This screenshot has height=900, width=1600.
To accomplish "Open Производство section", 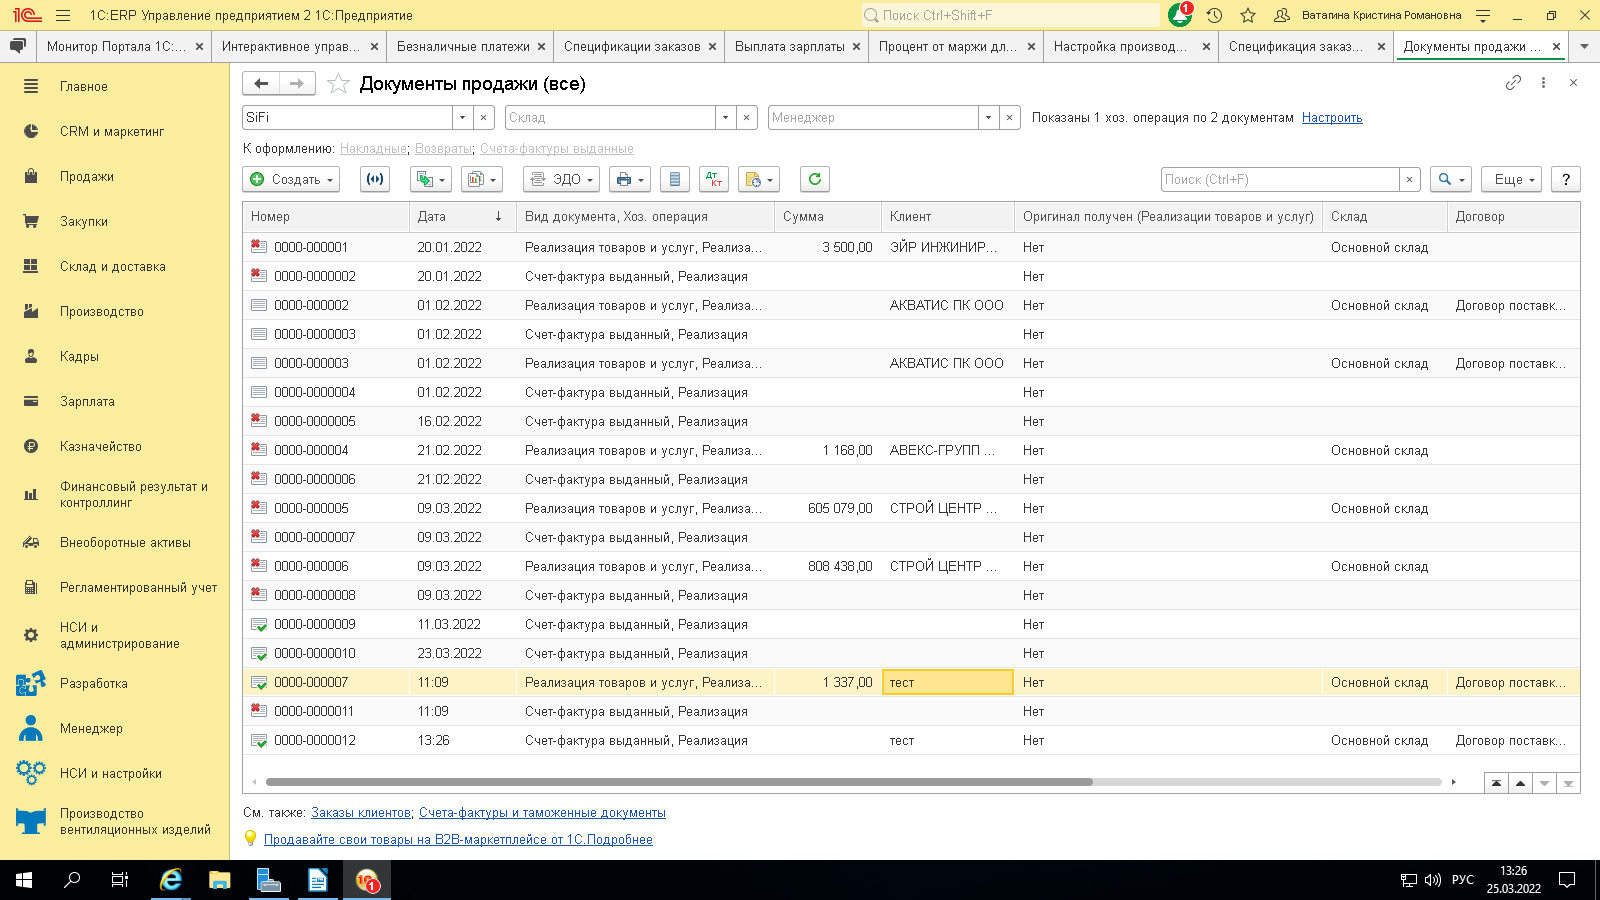I will 102,312.
